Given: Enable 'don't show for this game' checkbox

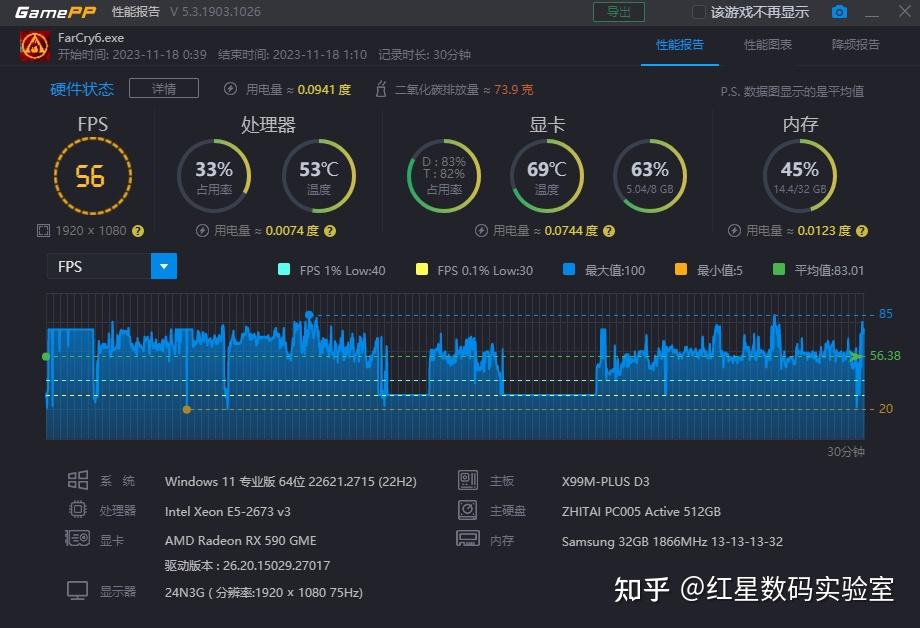Looking at the screenshot, I should click(699, 12).
